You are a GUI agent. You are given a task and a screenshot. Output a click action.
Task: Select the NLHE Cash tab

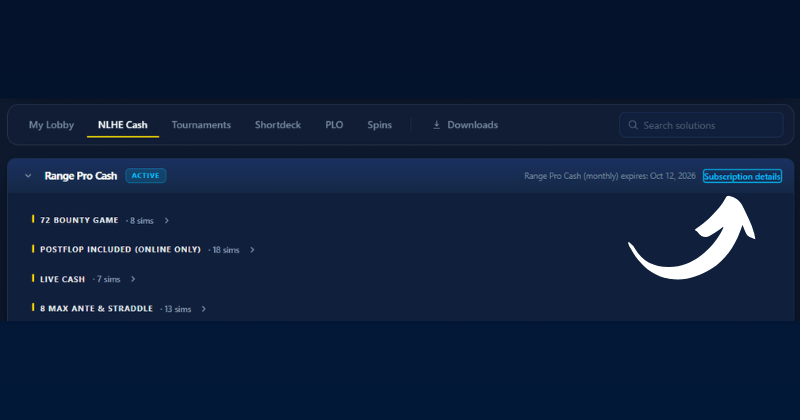122,125
